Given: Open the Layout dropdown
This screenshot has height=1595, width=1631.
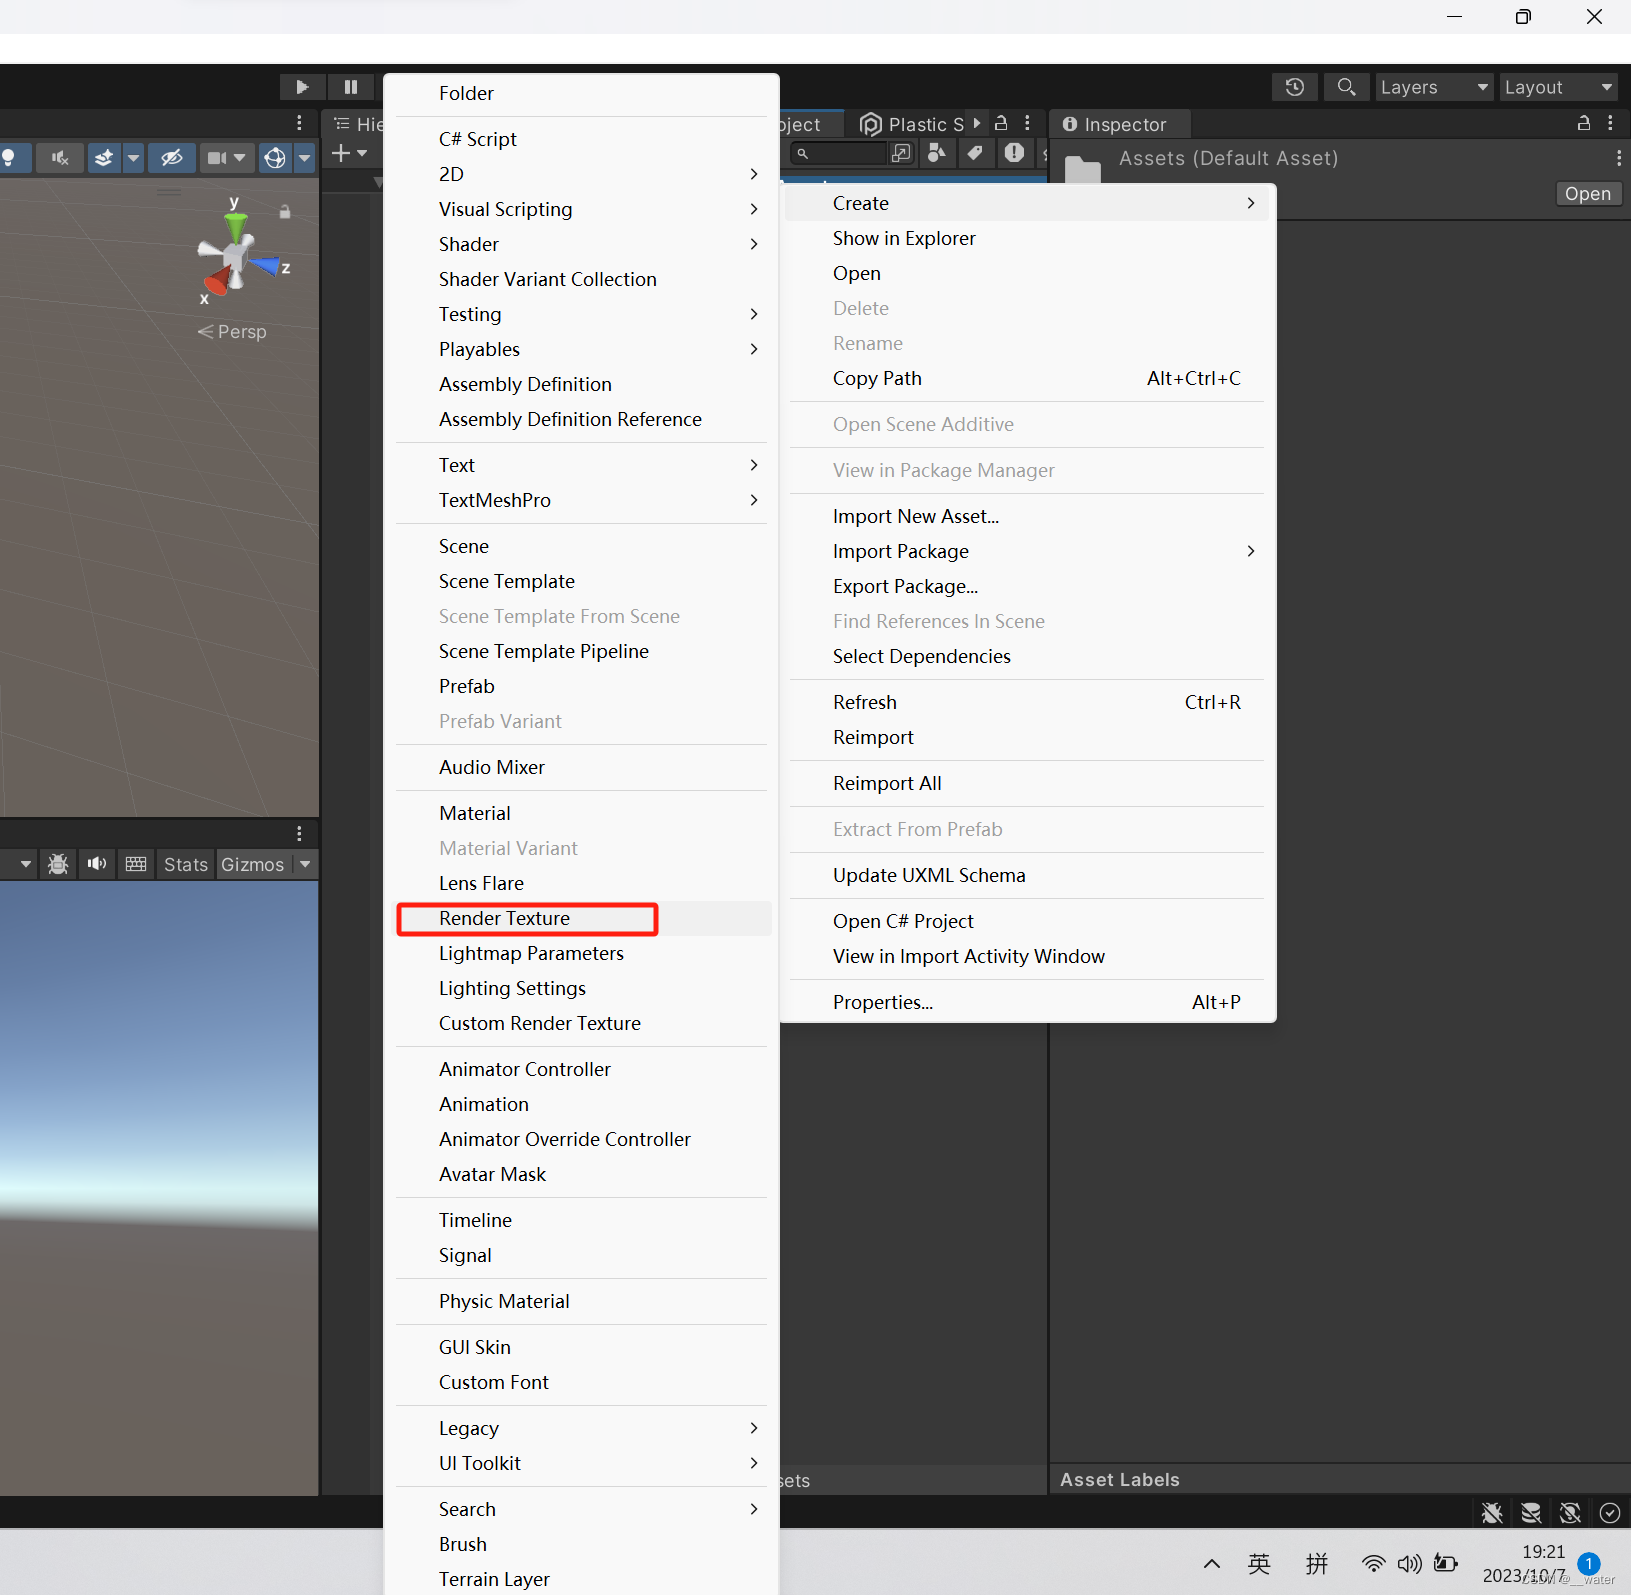Looking at the screenshot, I should point(1556,87).
